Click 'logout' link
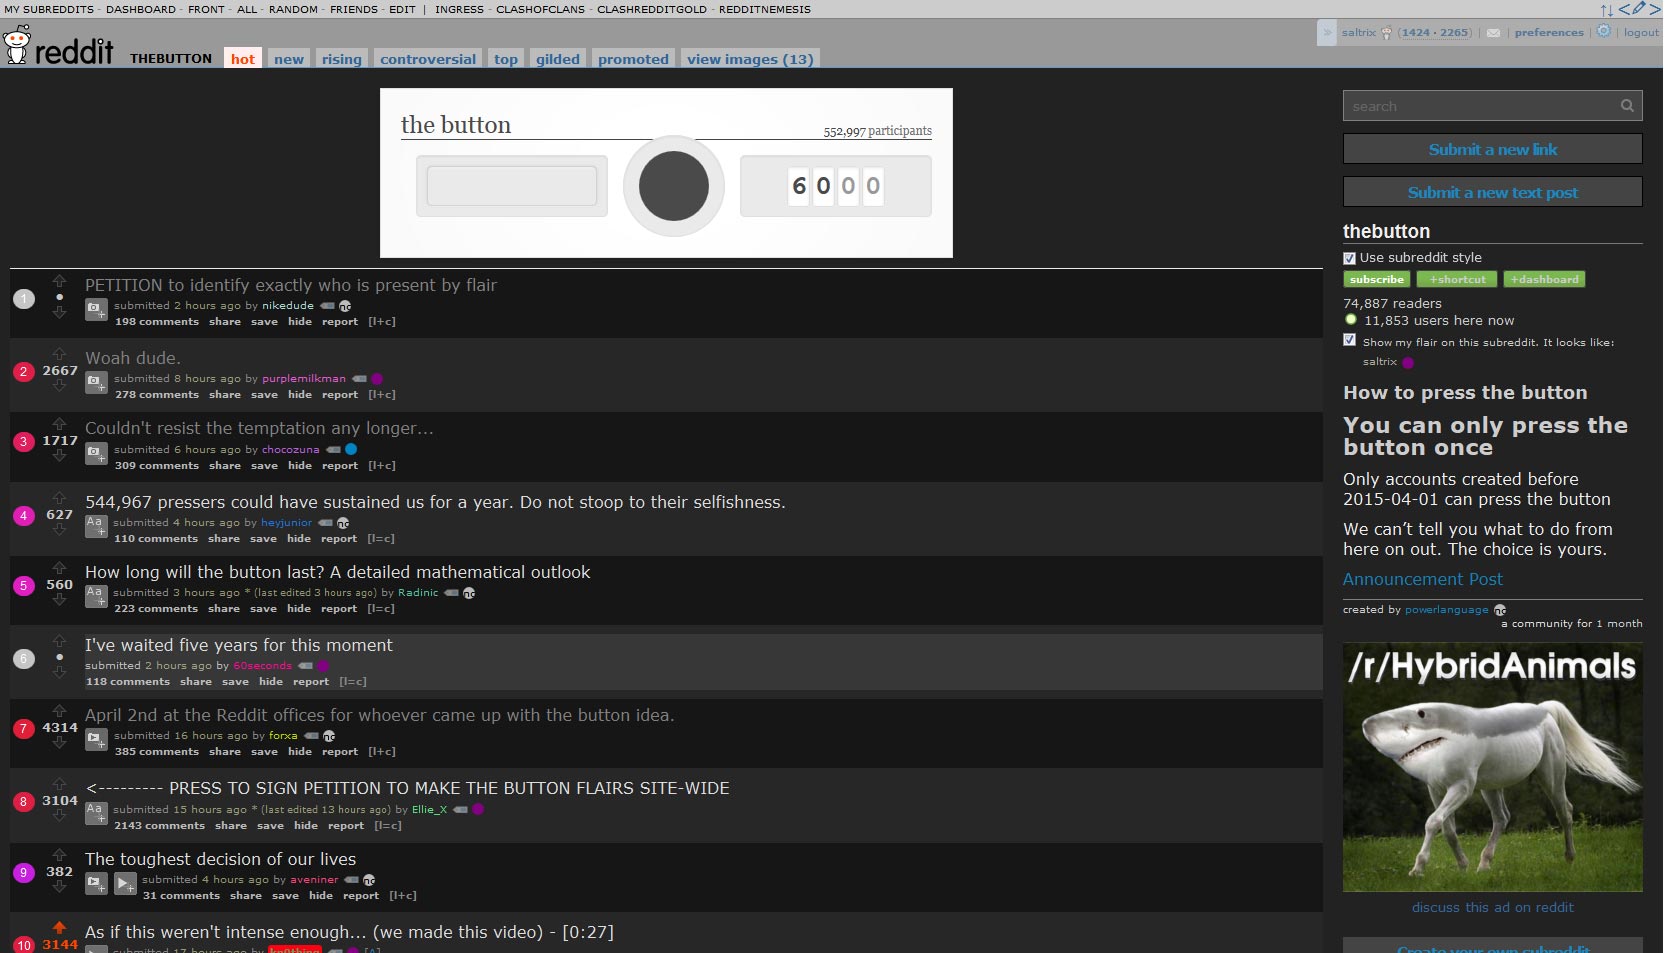 1641,33
